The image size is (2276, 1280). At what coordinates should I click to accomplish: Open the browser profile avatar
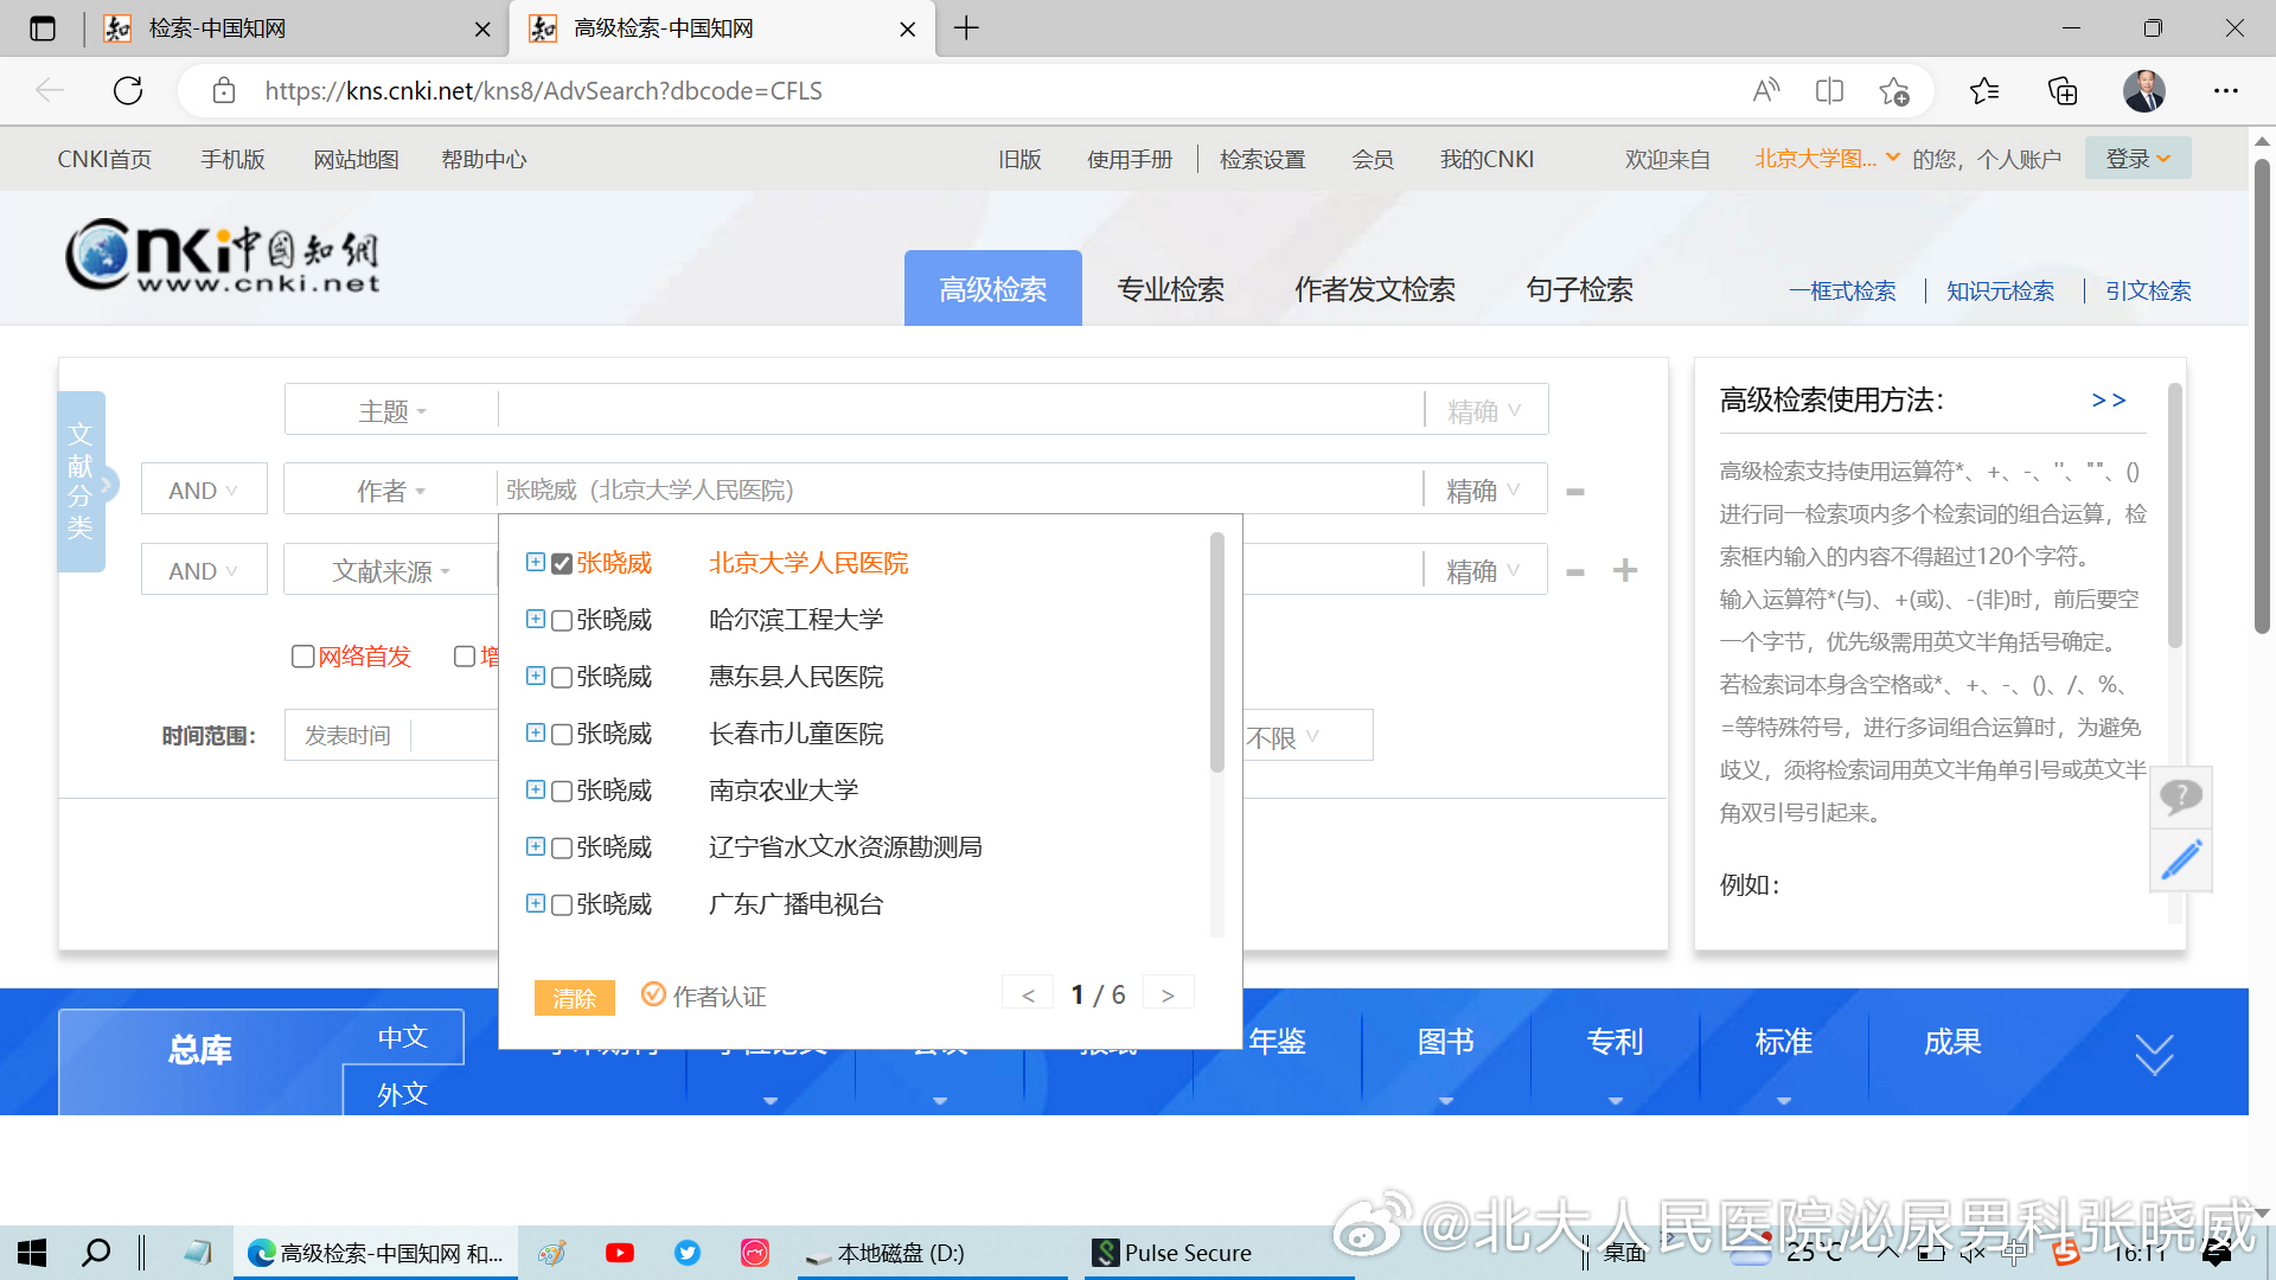[2144, 91]
